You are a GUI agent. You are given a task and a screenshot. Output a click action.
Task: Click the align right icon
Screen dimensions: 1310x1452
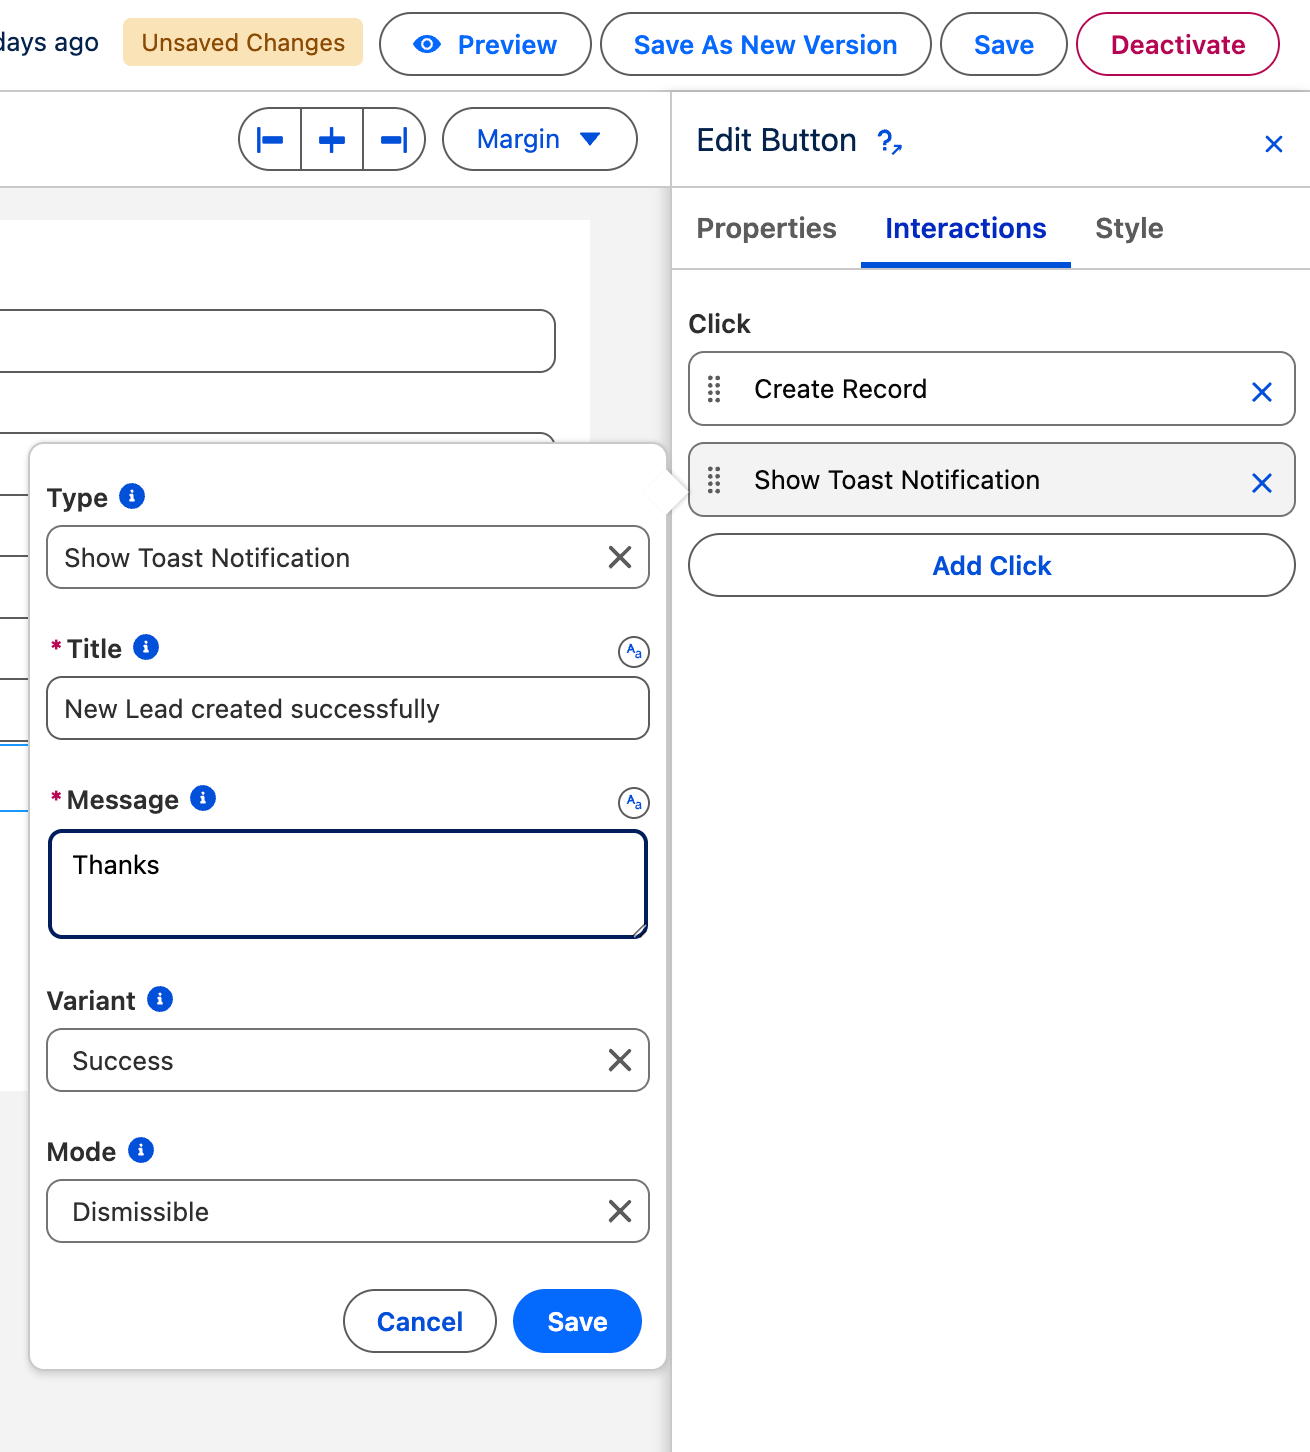click(394, 140)
